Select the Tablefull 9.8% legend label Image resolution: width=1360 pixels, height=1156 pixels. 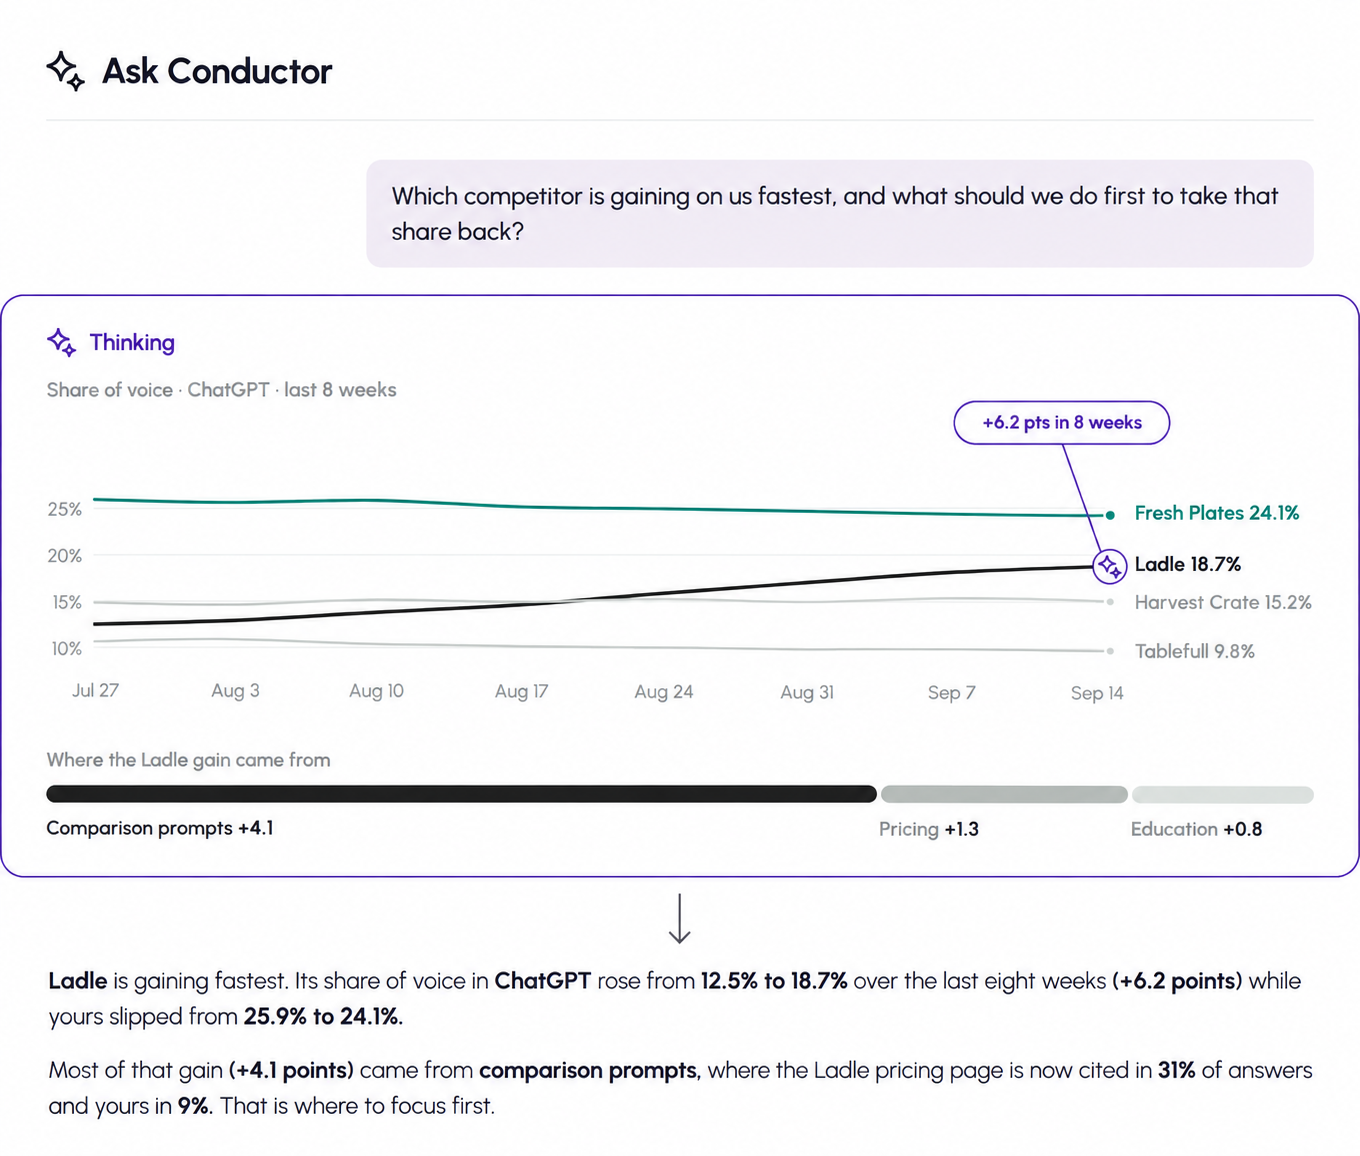[1195, 651]
